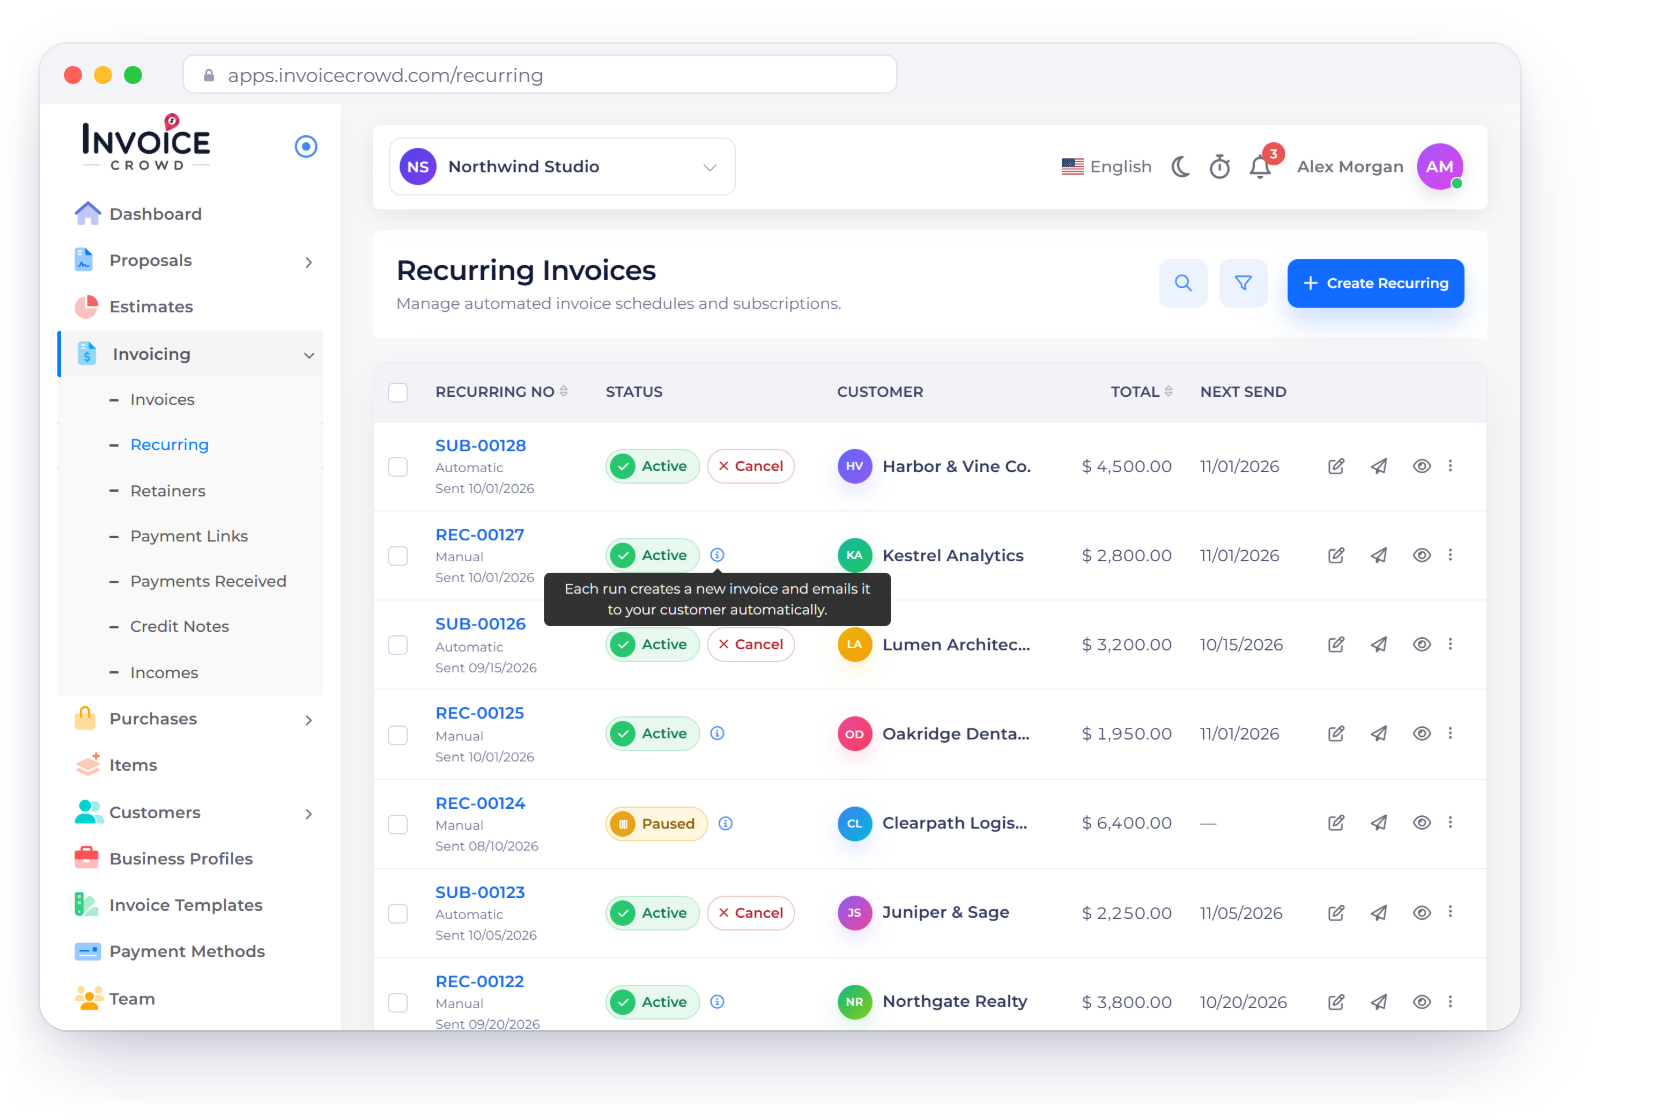The height and width of the screenshot is (1120, 1680).
Task: Open Invoice Templates in sidebar
Action: coord(186,905)
